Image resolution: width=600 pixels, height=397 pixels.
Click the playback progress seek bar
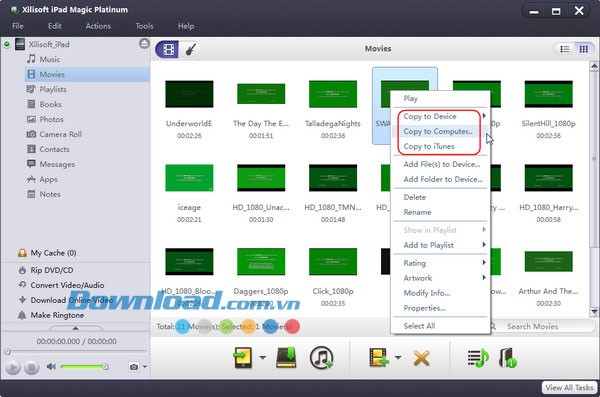pyautogui.click(x=76, y=351)
